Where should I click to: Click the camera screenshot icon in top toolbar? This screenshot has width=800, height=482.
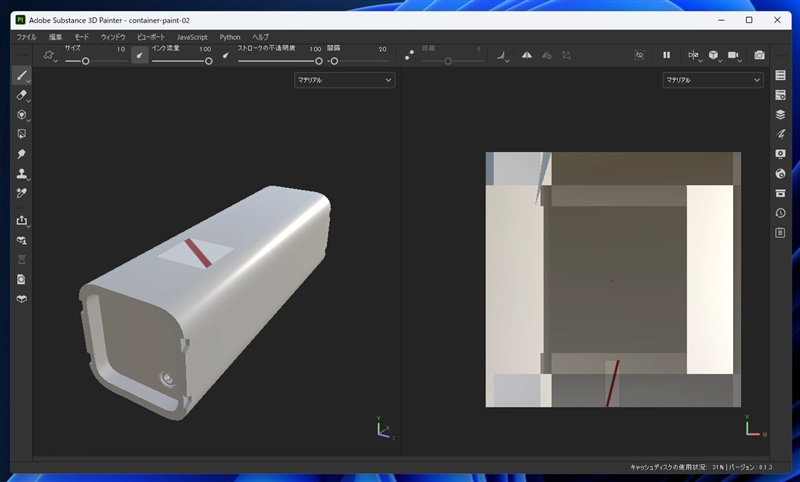(x=759, y=55)
